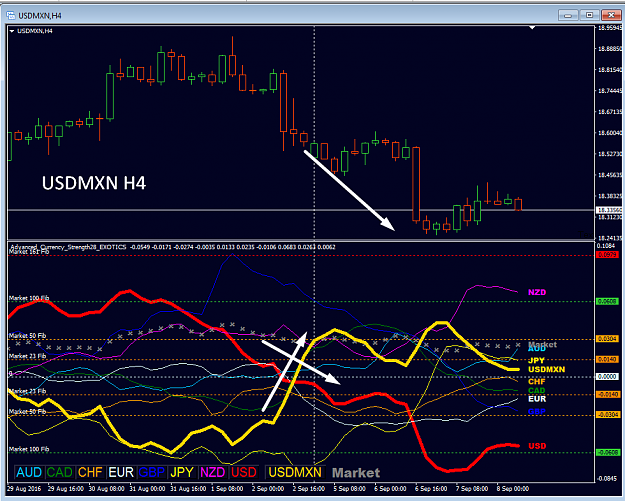Click the USDMXN,H4 chart window icon
The image size is (625, 501).
pos(11,16)
